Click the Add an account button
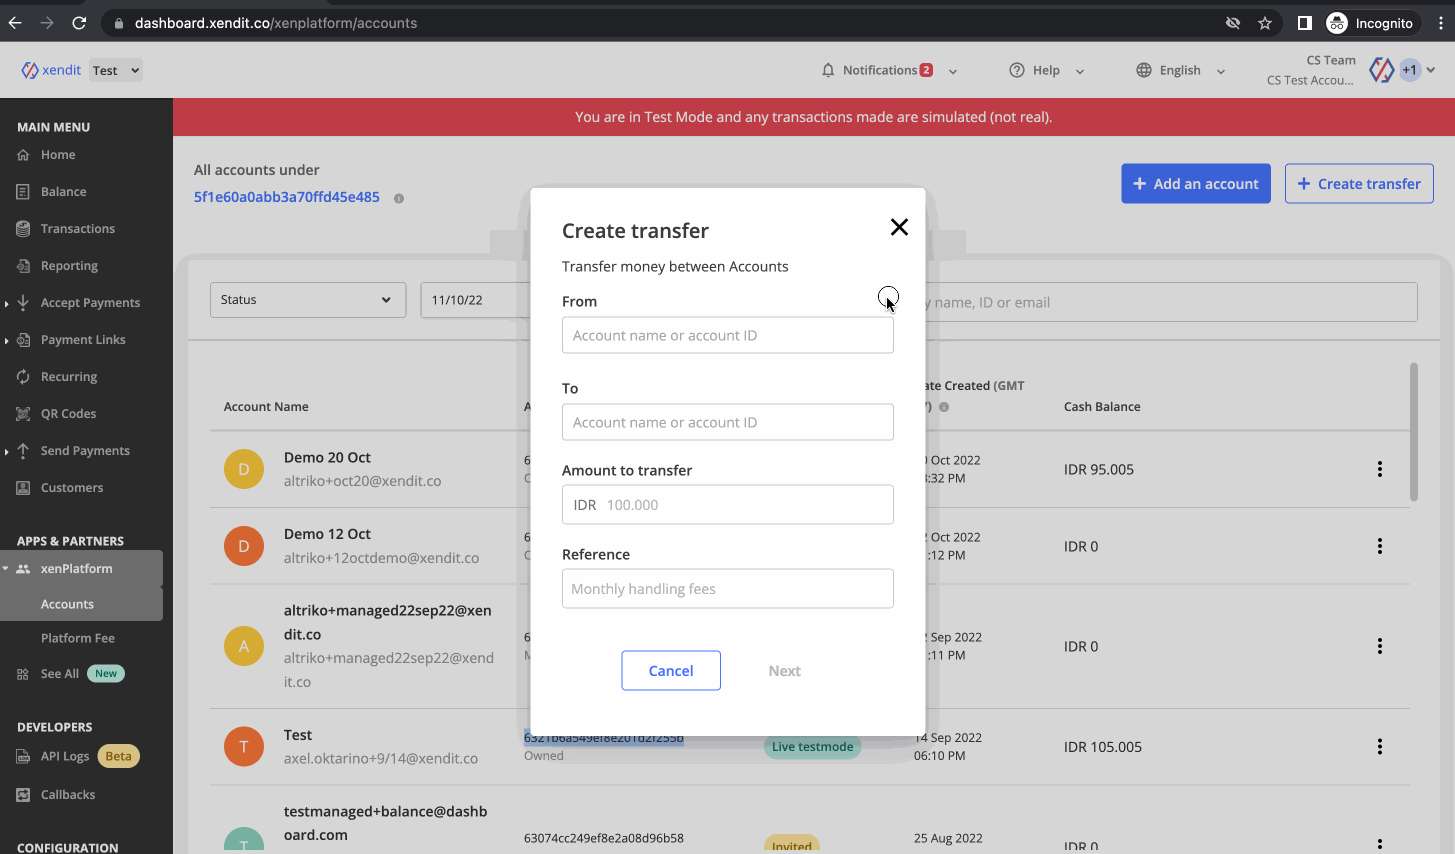Screen dimensions: 1455x854 [1195, 184]
